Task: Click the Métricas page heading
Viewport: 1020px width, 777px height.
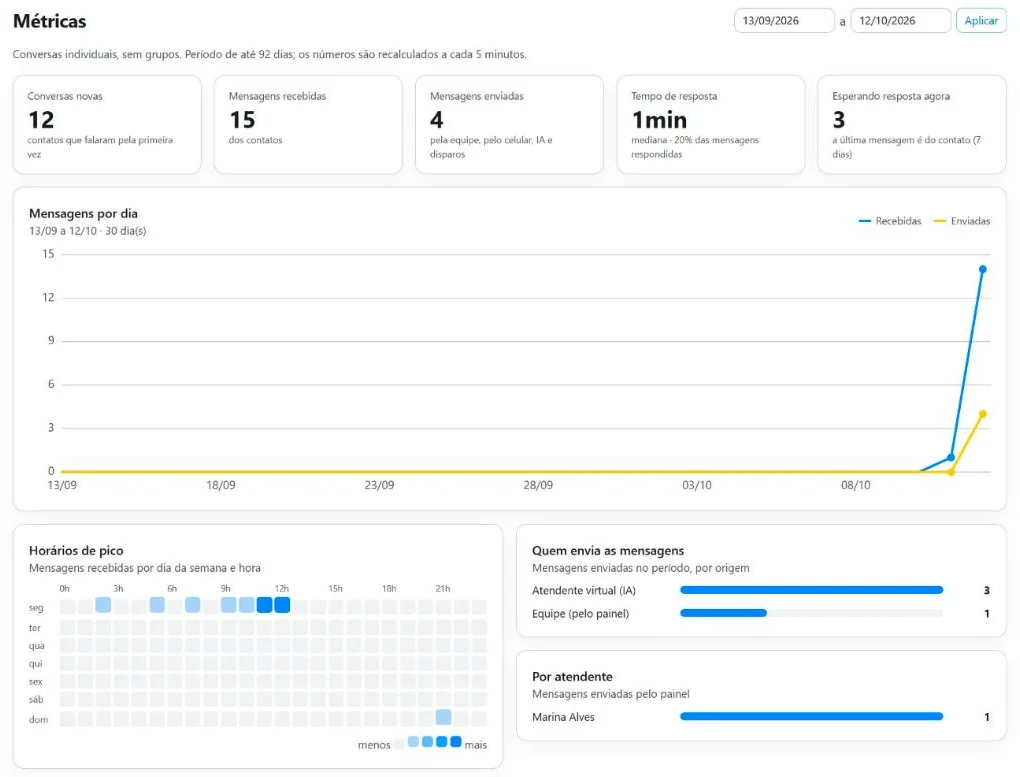Action: click(49, 21)
